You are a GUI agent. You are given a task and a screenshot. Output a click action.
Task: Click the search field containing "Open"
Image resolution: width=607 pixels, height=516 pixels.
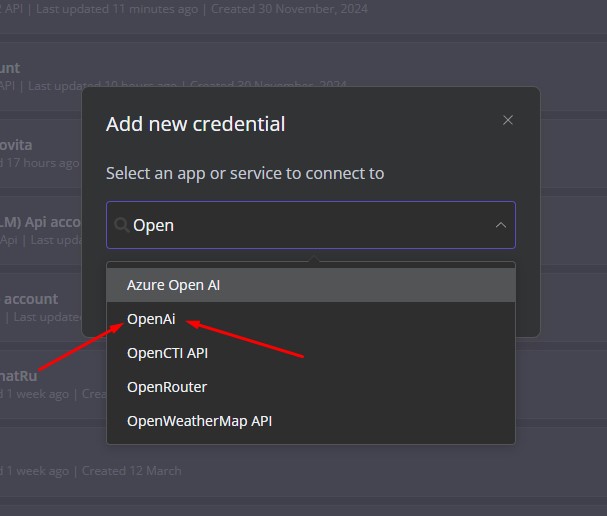310,225
